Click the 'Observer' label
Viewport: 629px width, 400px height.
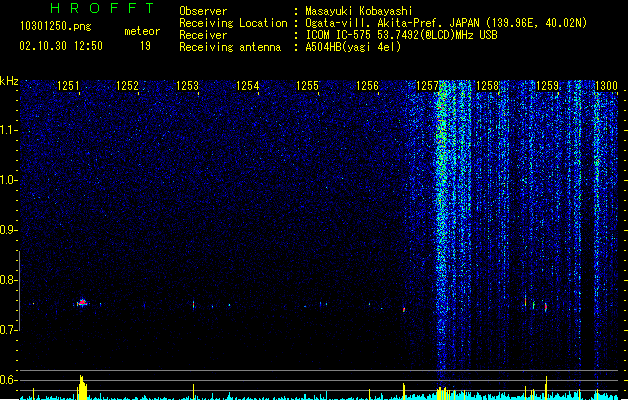203,11
